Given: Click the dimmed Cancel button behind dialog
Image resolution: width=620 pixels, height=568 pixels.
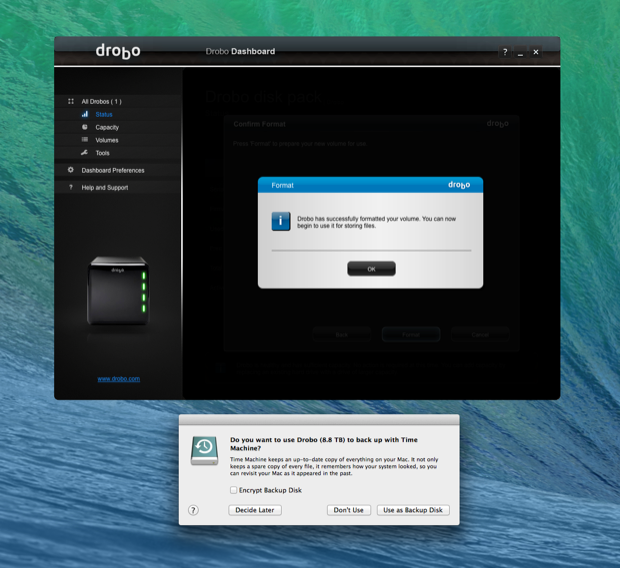Looking at the screenshot, I should [x=480, y=335].
